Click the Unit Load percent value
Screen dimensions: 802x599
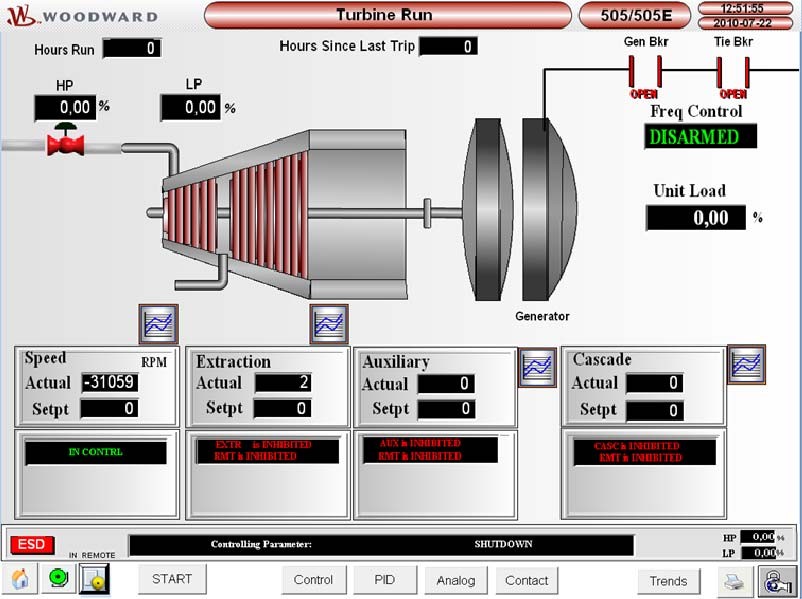696,218
